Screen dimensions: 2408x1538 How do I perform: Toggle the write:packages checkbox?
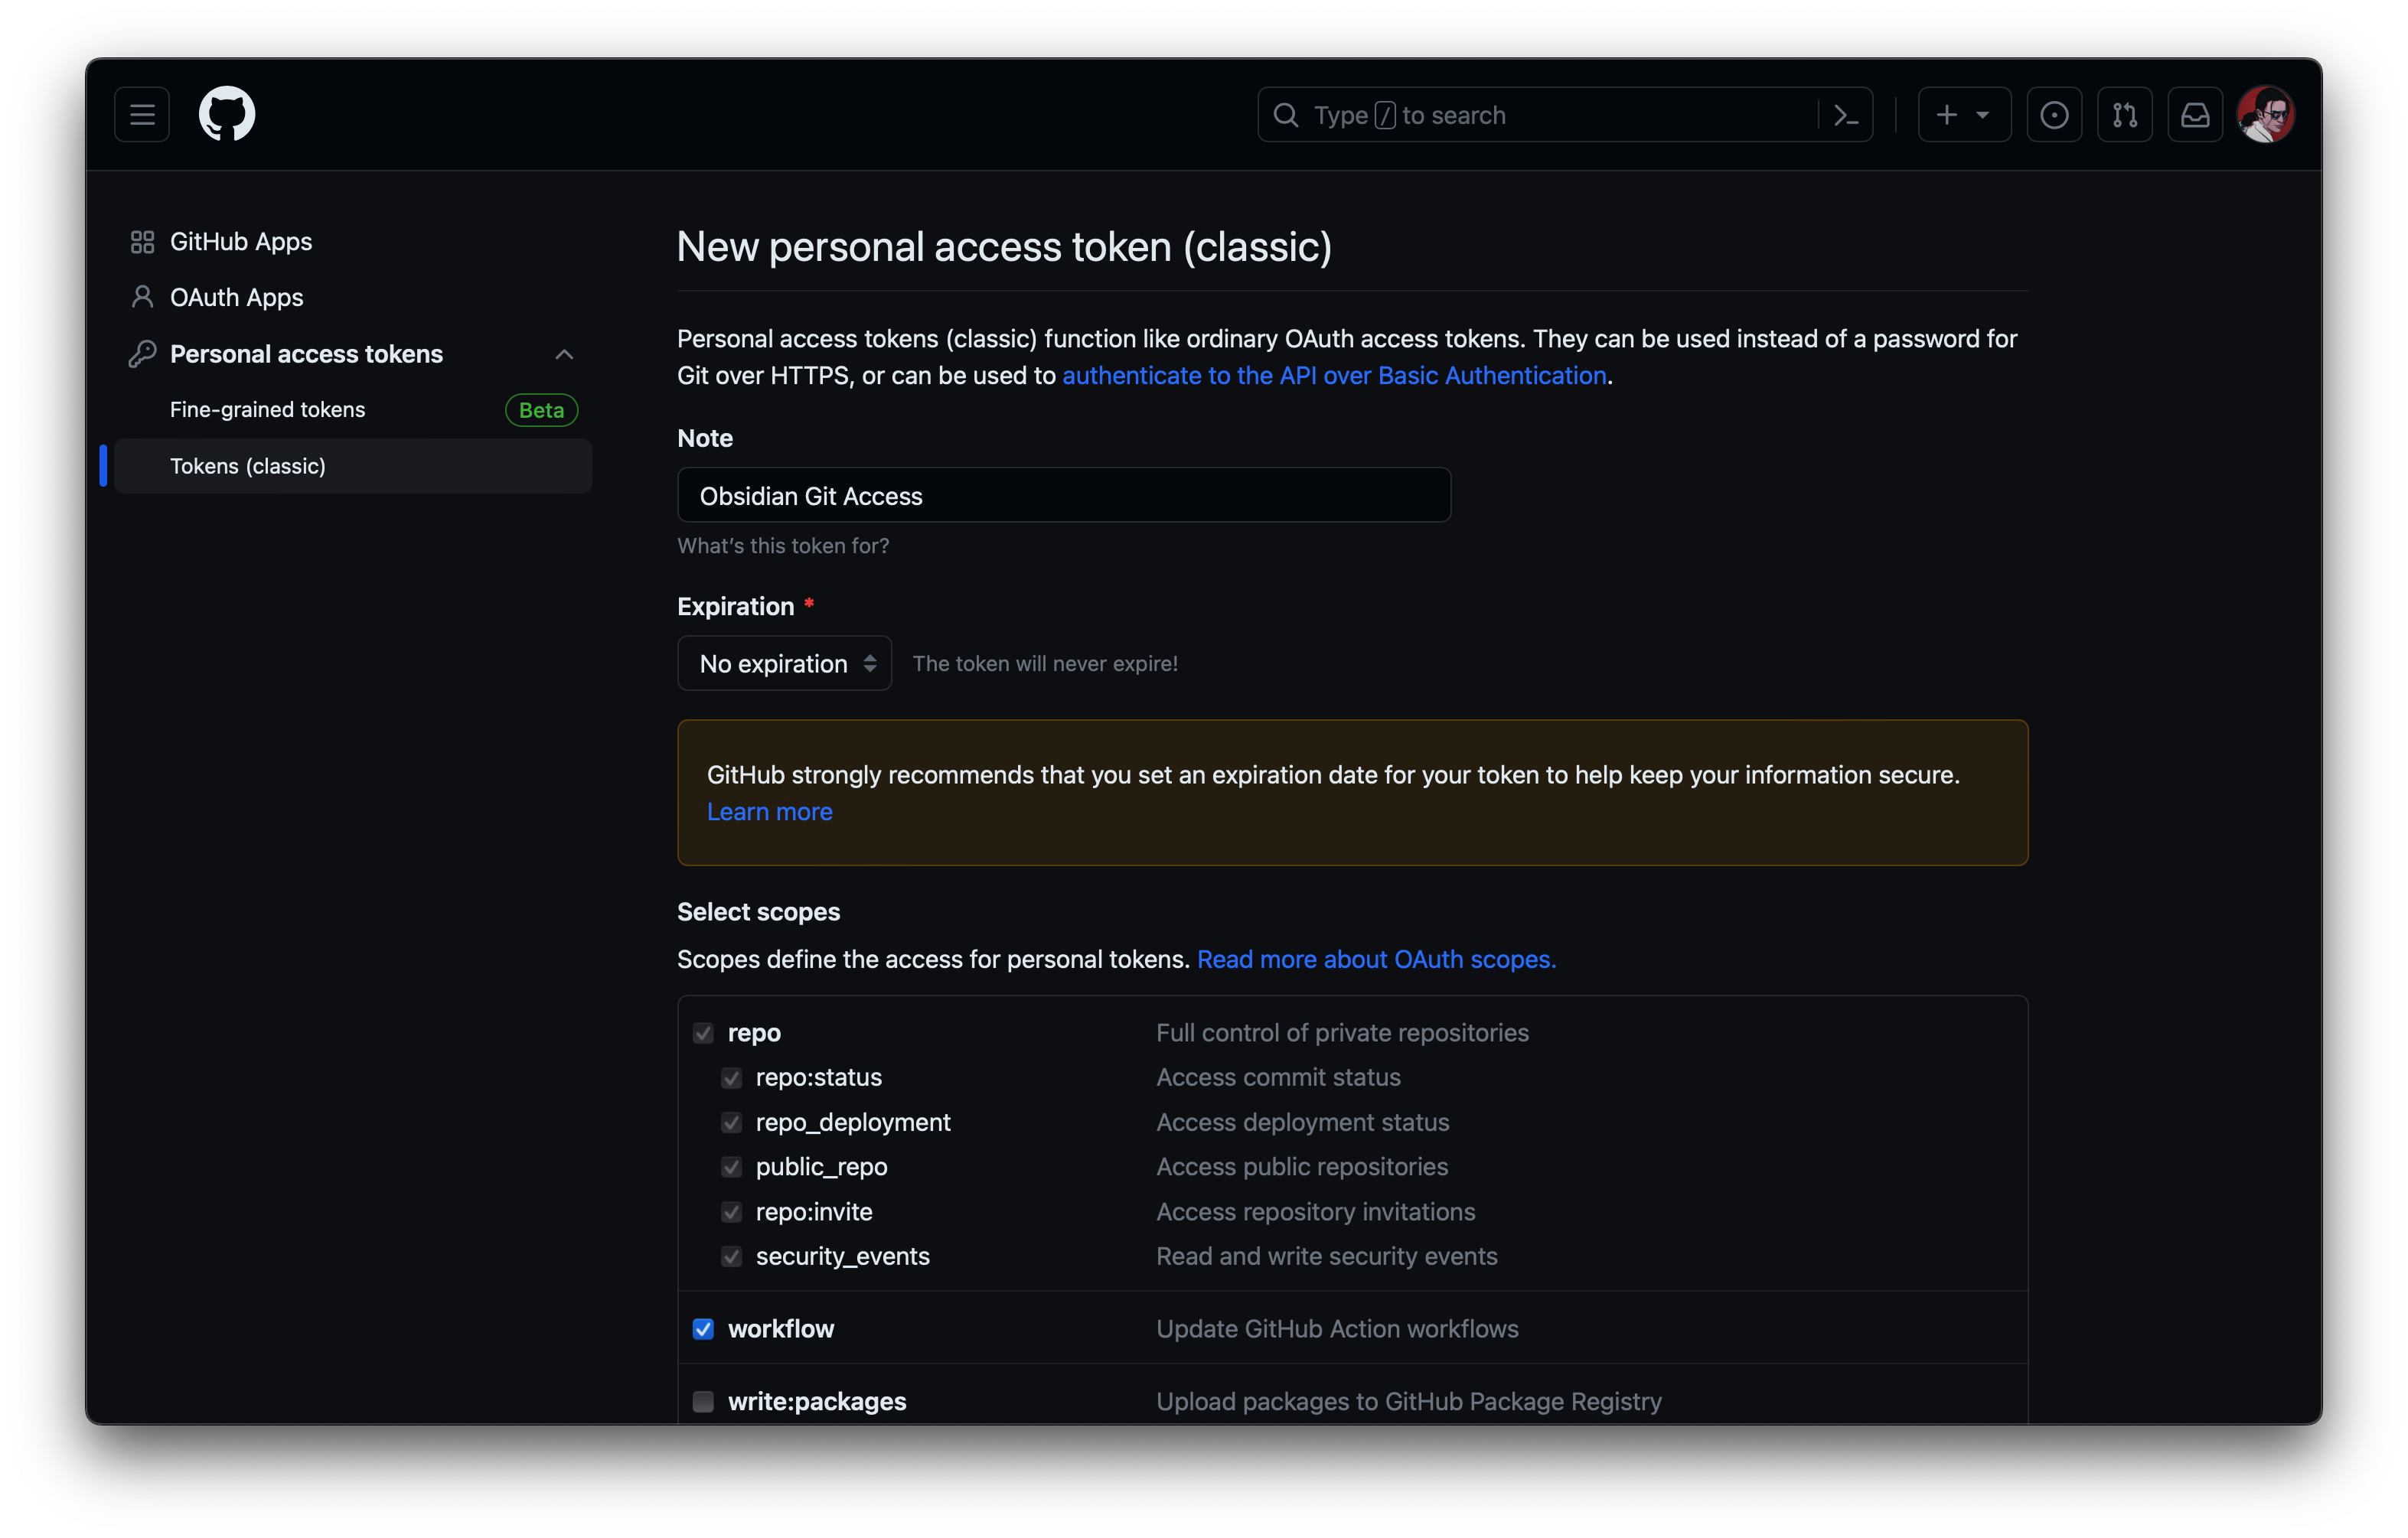pos(703,1401)
